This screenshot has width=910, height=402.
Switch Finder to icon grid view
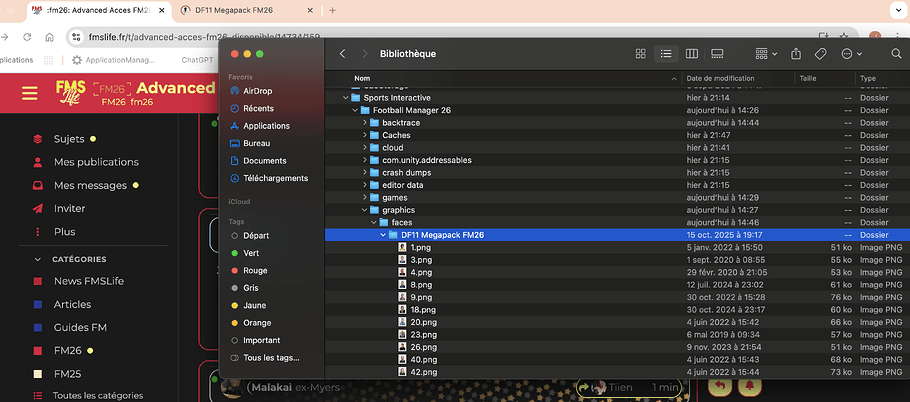pos(641,53)
